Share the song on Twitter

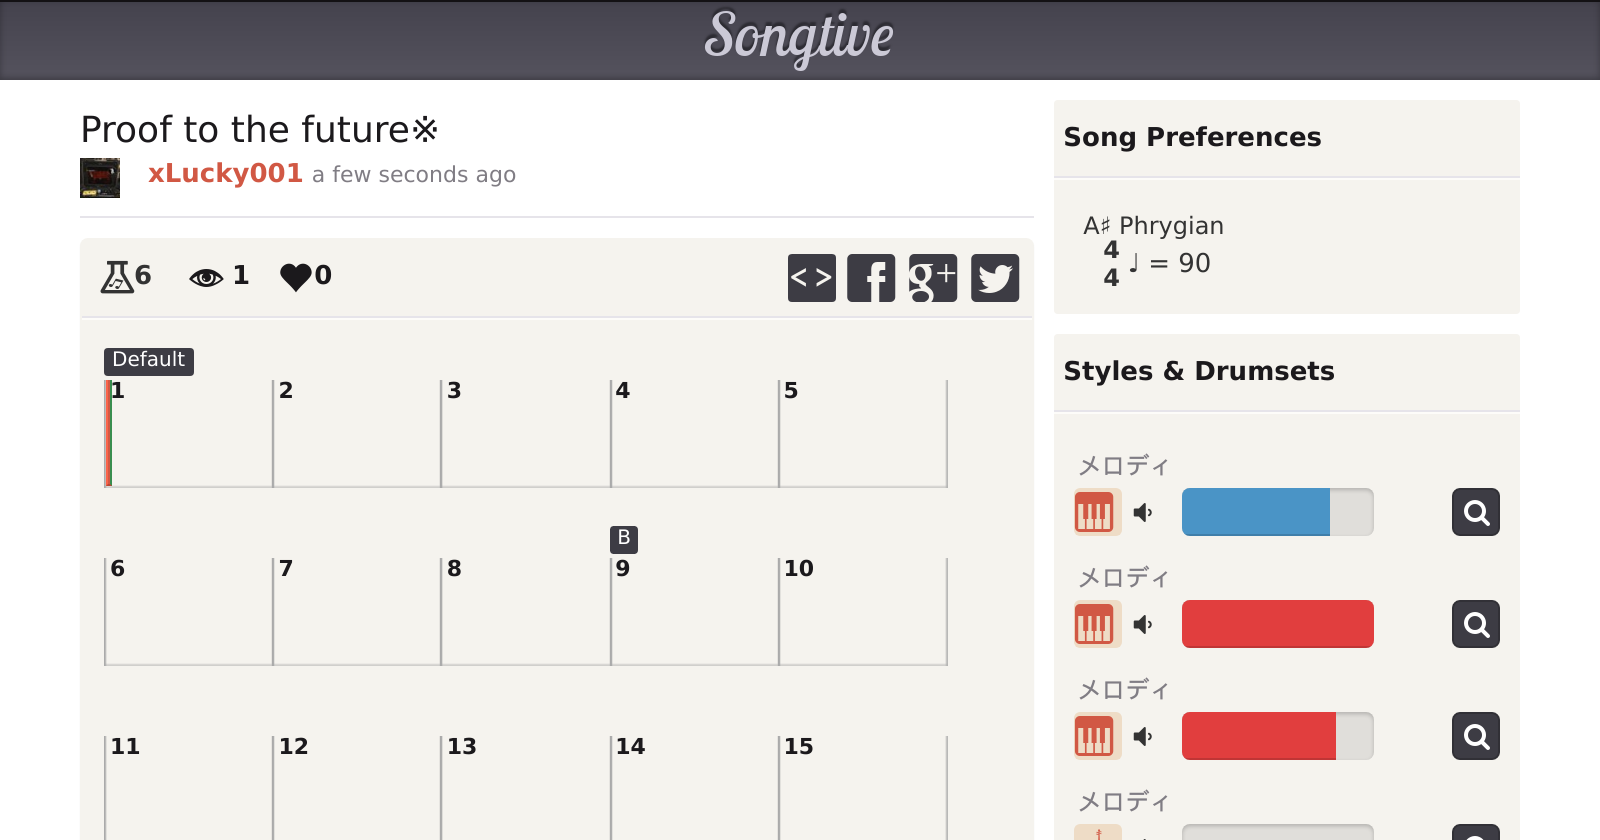[995, 278]
